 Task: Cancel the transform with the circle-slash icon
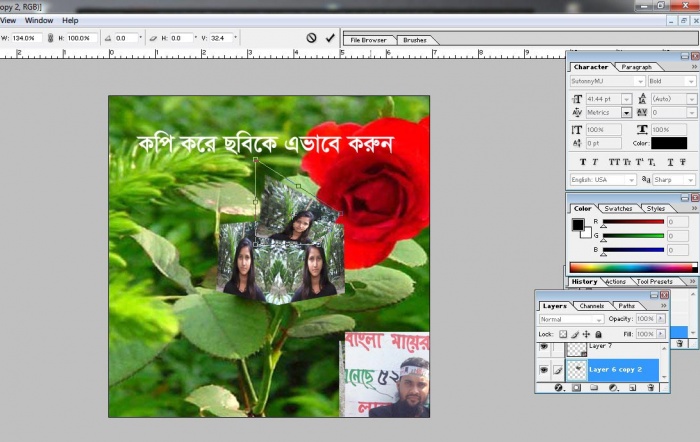pyautogui.click(x=311, y=38)
